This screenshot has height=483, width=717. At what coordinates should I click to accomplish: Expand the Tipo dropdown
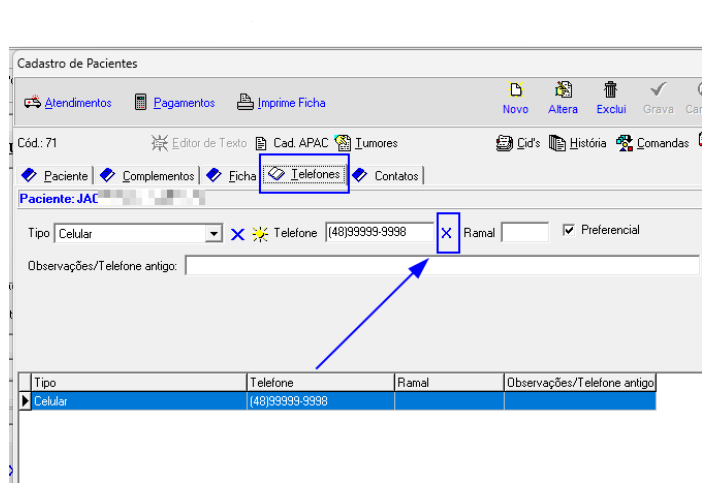point(213,234)
